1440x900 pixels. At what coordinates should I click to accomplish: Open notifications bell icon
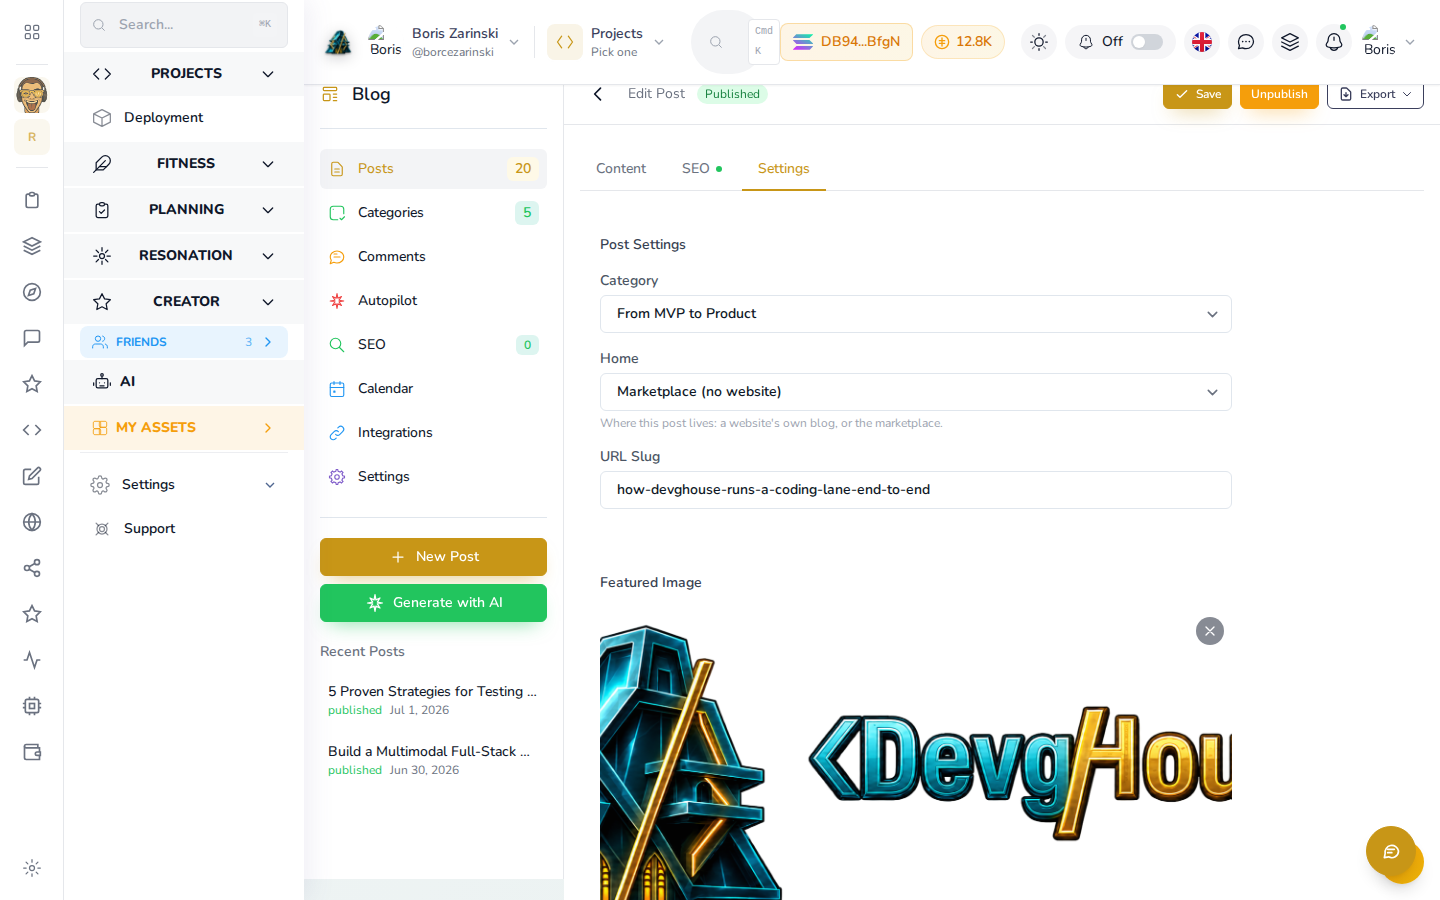(1334, 42)
